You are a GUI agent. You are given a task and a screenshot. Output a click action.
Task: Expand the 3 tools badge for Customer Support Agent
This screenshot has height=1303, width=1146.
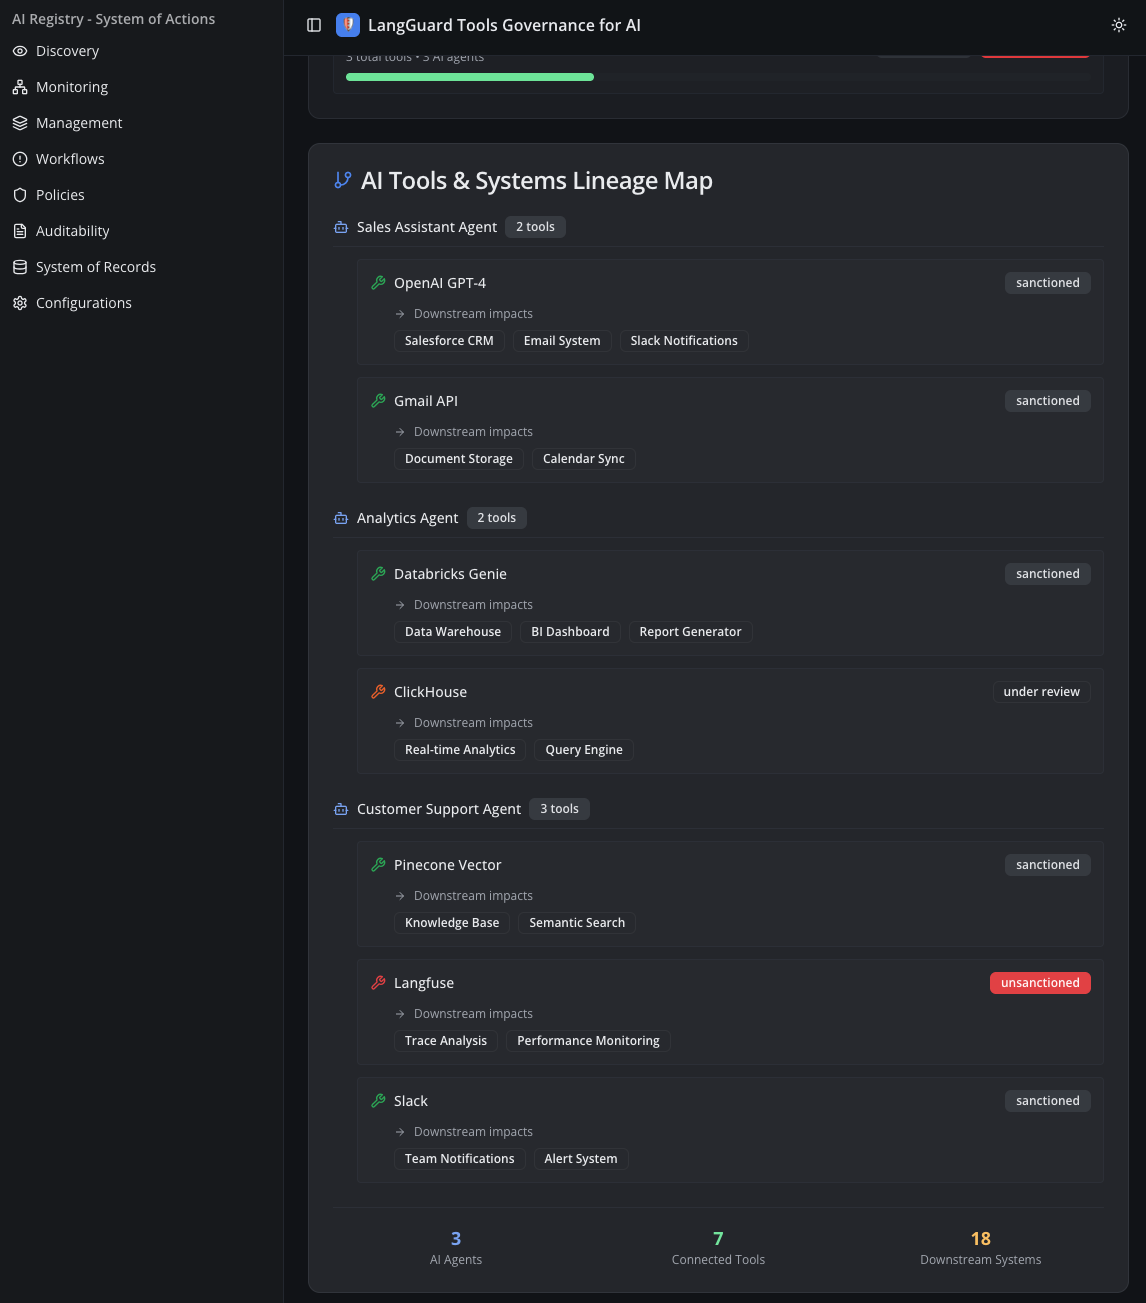[x=559, y=809]
